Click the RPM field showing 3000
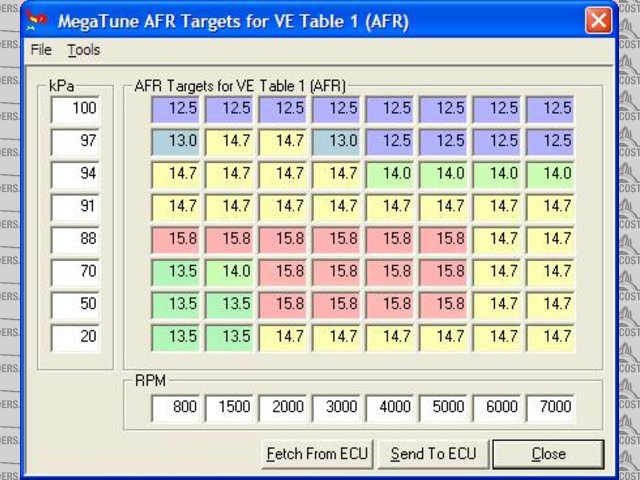 336,408
